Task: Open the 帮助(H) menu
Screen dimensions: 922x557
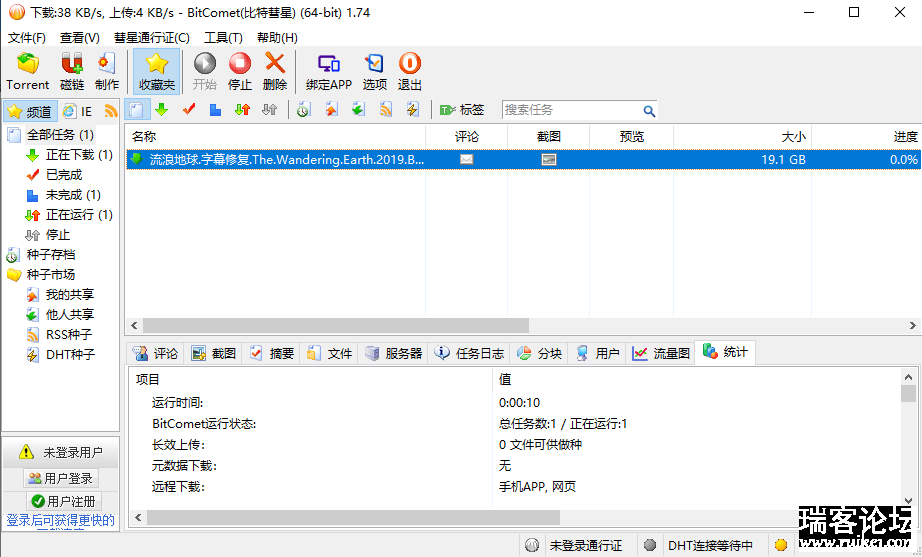Action: click(x=277, y=38)
